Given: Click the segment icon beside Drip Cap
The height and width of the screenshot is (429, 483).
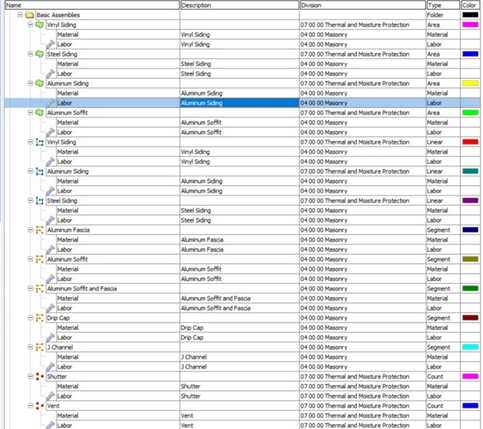Looking at the screenshot, I should [39, 318].
